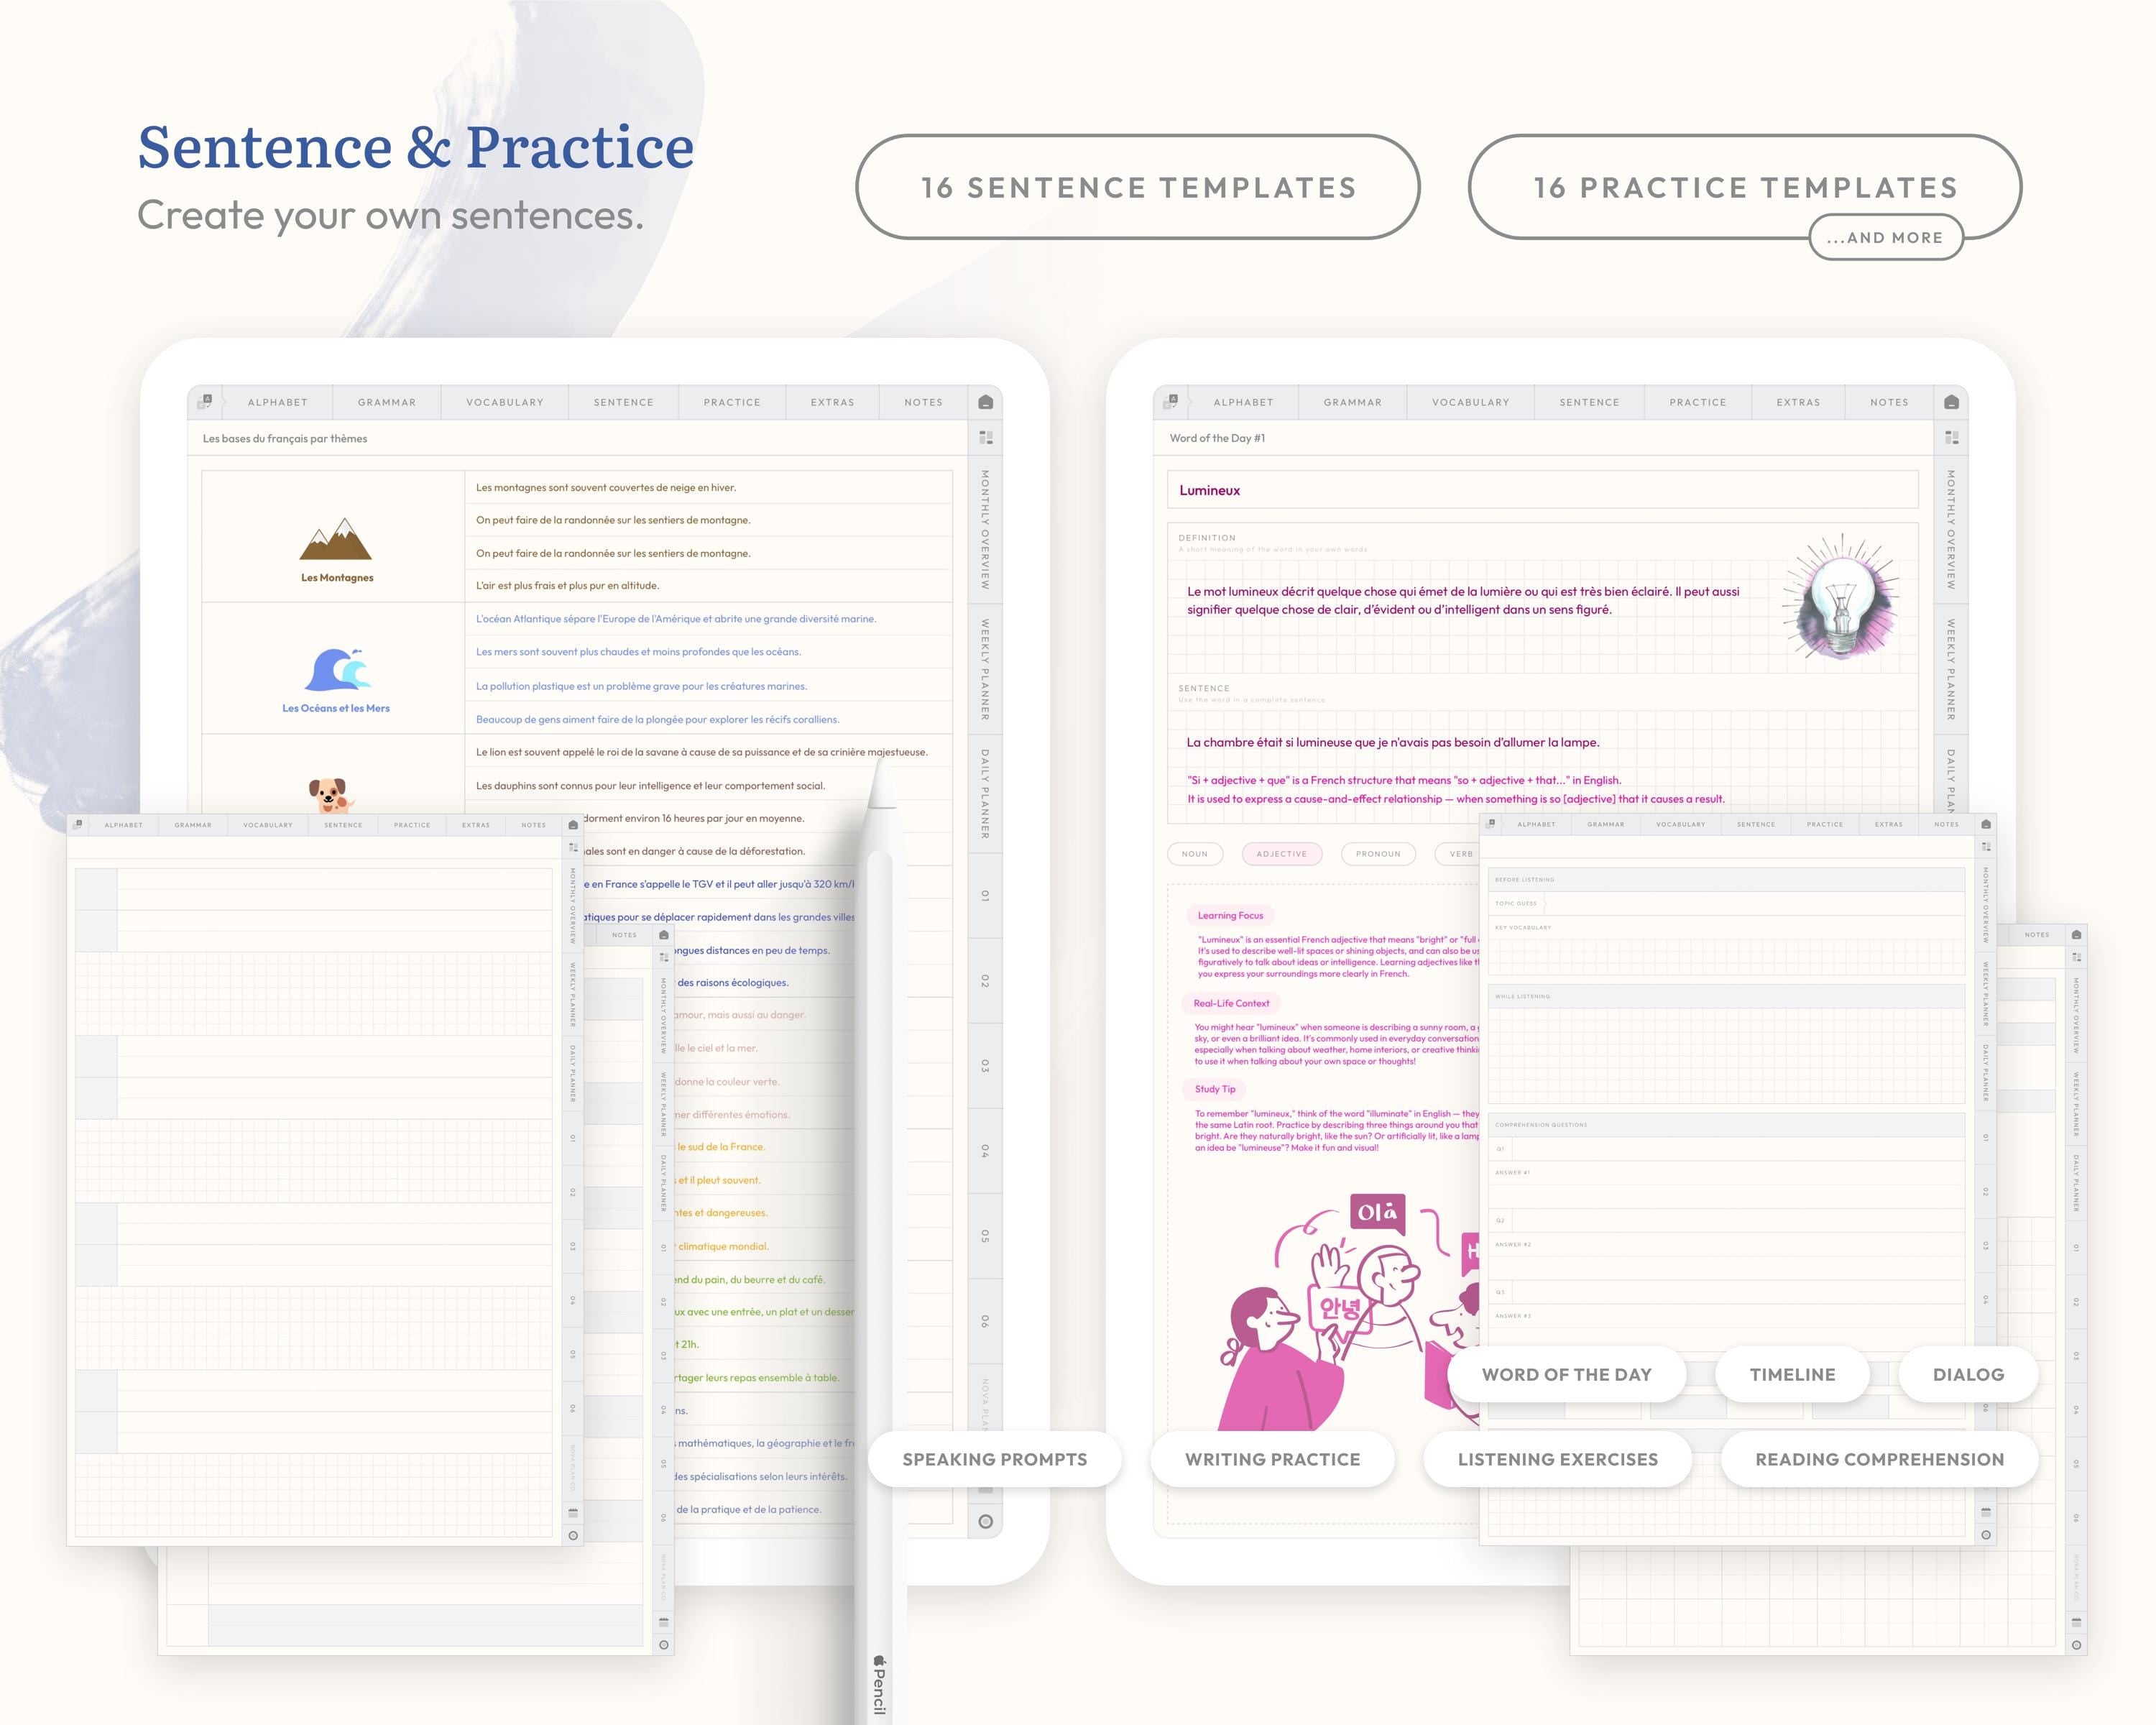Click the READING COMPREHENSION button
The height and width of the screenshot is (1725, 2156).
tap(1879, 1460)
